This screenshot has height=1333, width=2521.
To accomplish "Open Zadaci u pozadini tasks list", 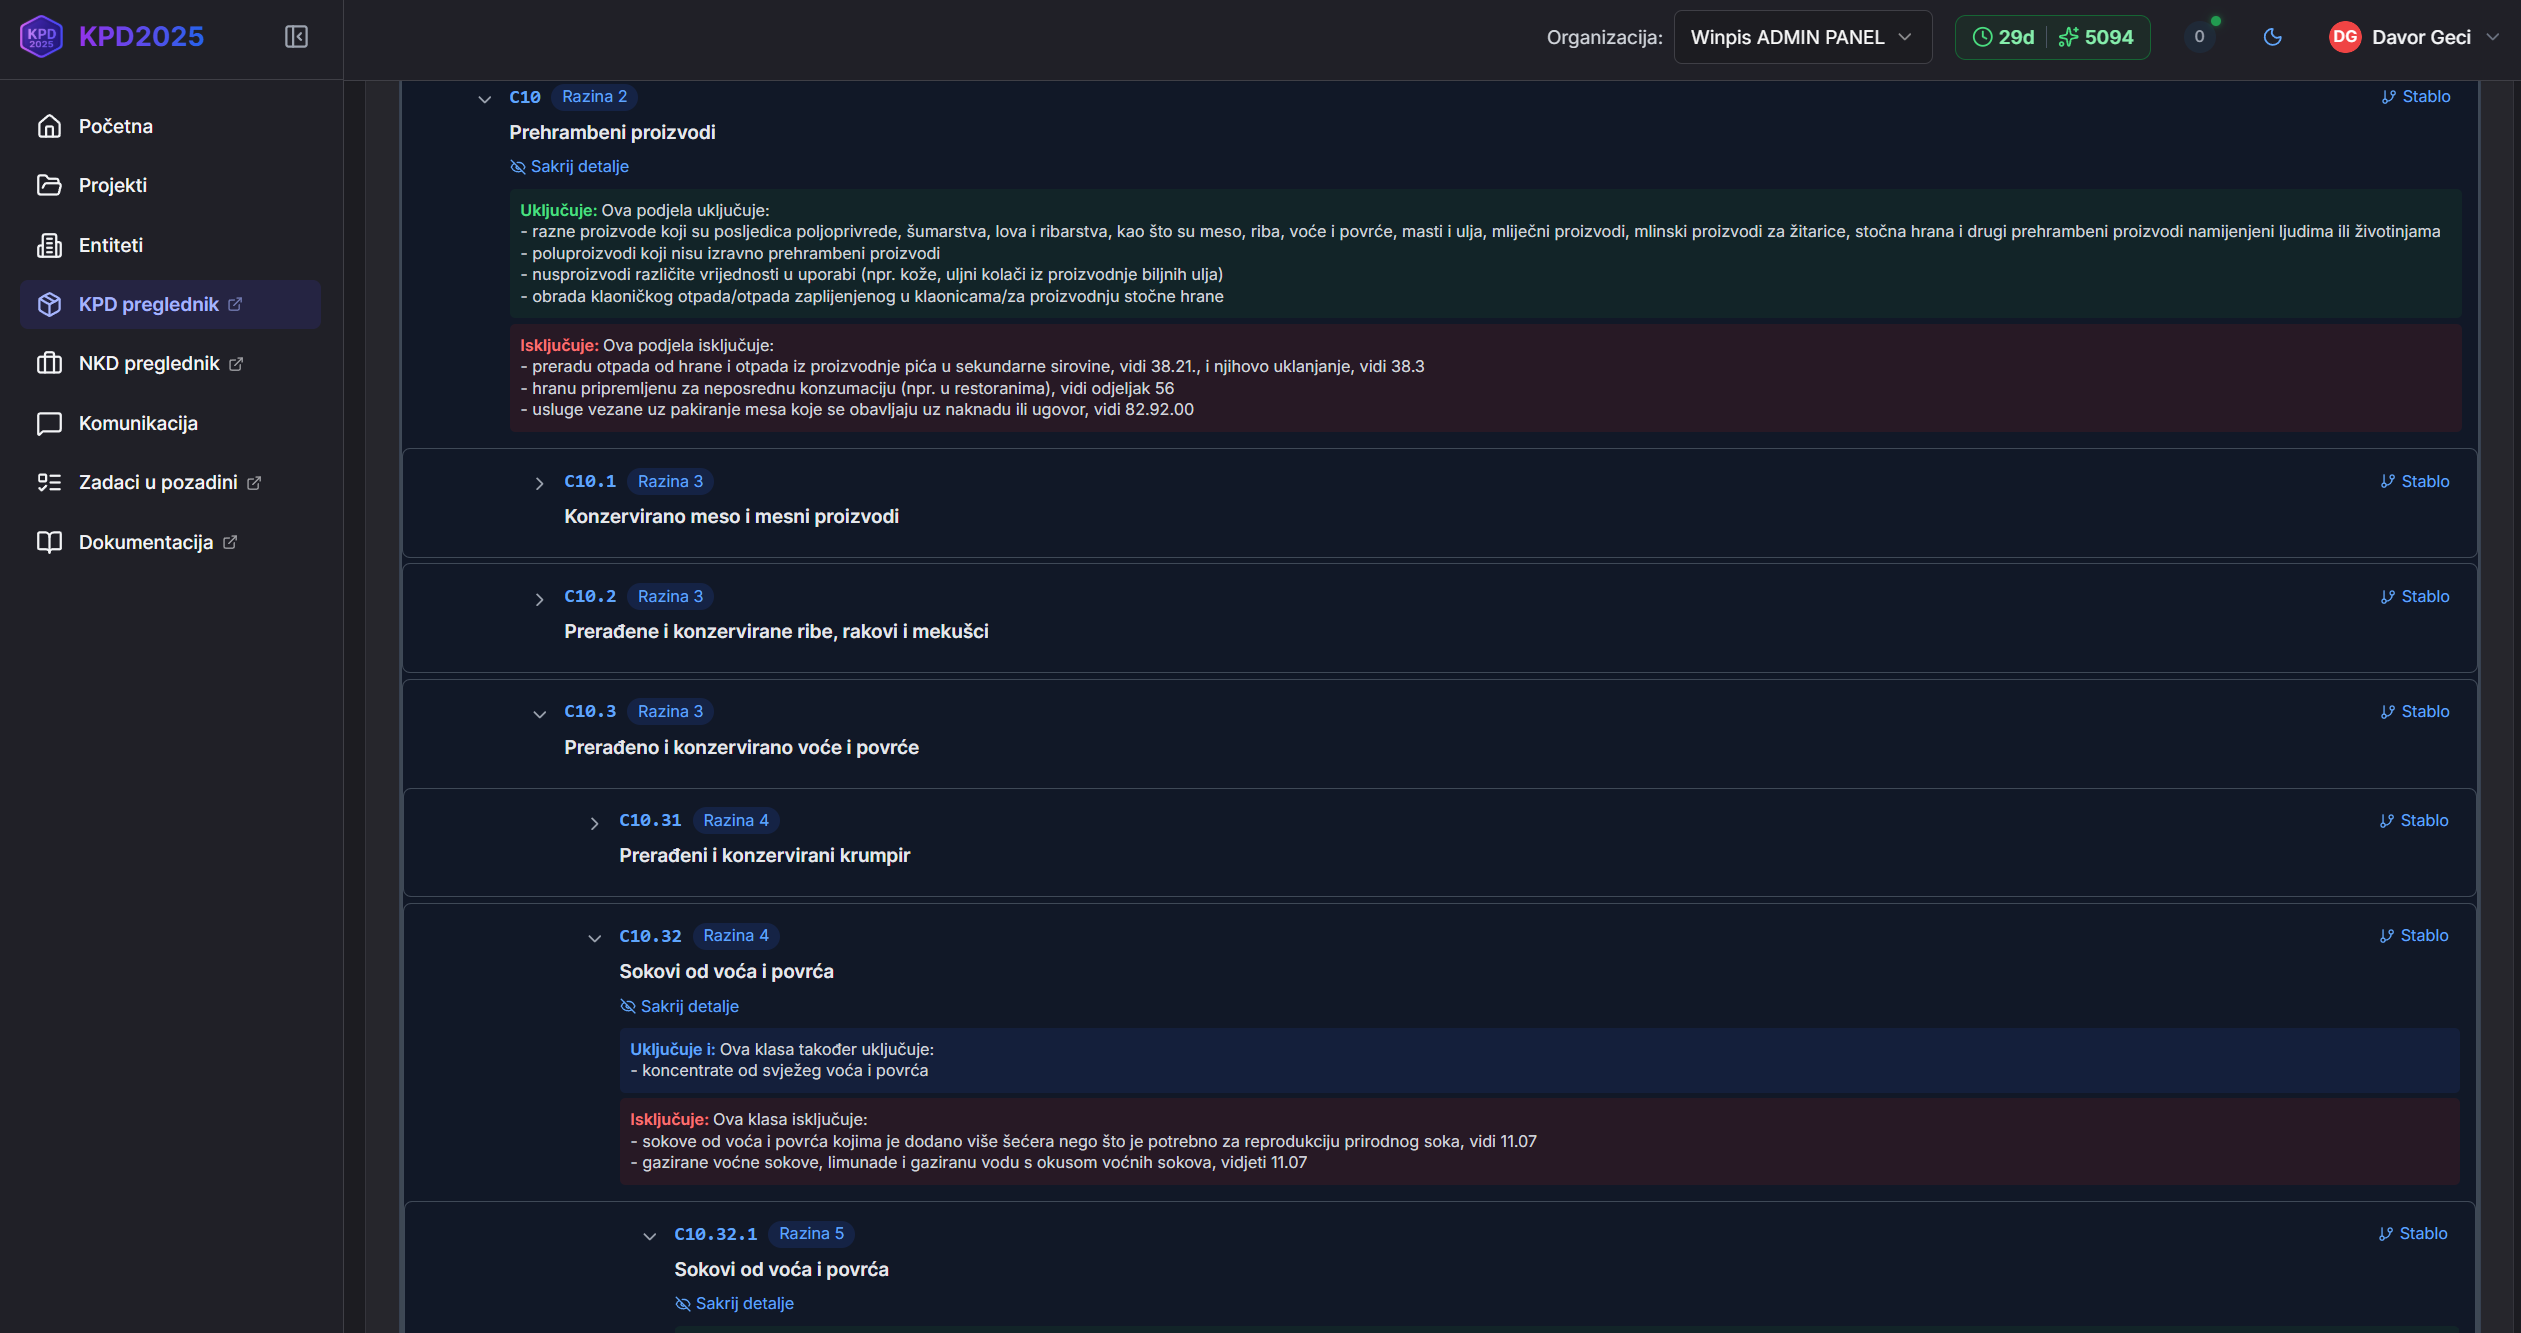I will click(x=157, y=482).
